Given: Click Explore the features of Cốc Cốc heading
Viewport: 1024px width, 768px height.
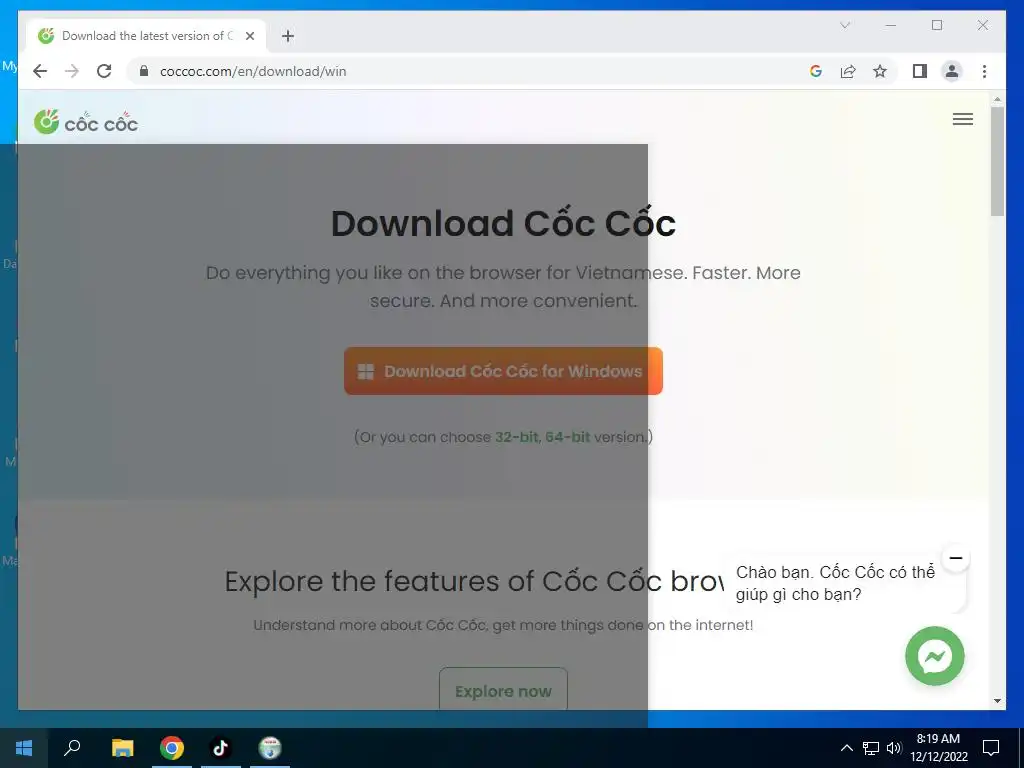Looking at the screenshot, I should [x=474, y=581].
